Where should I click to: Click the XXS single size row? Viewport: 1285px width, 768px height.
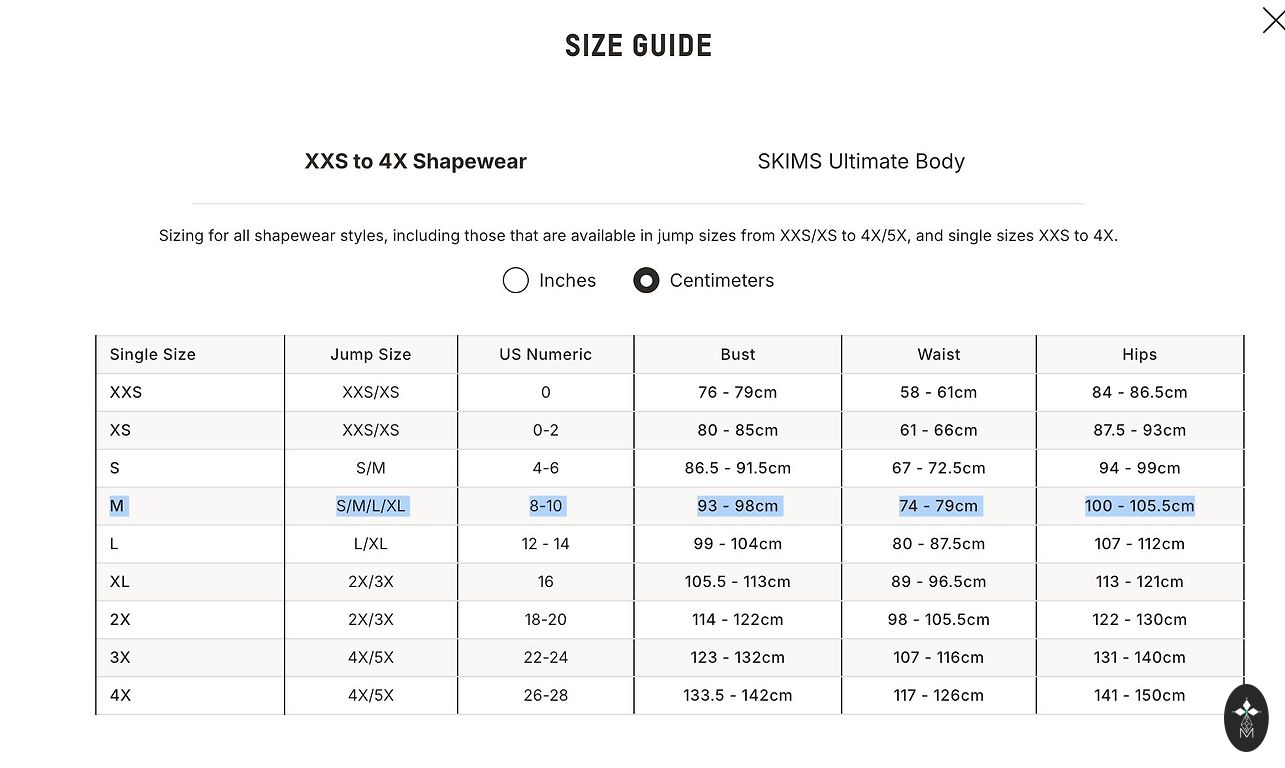(x=126, y=393)
